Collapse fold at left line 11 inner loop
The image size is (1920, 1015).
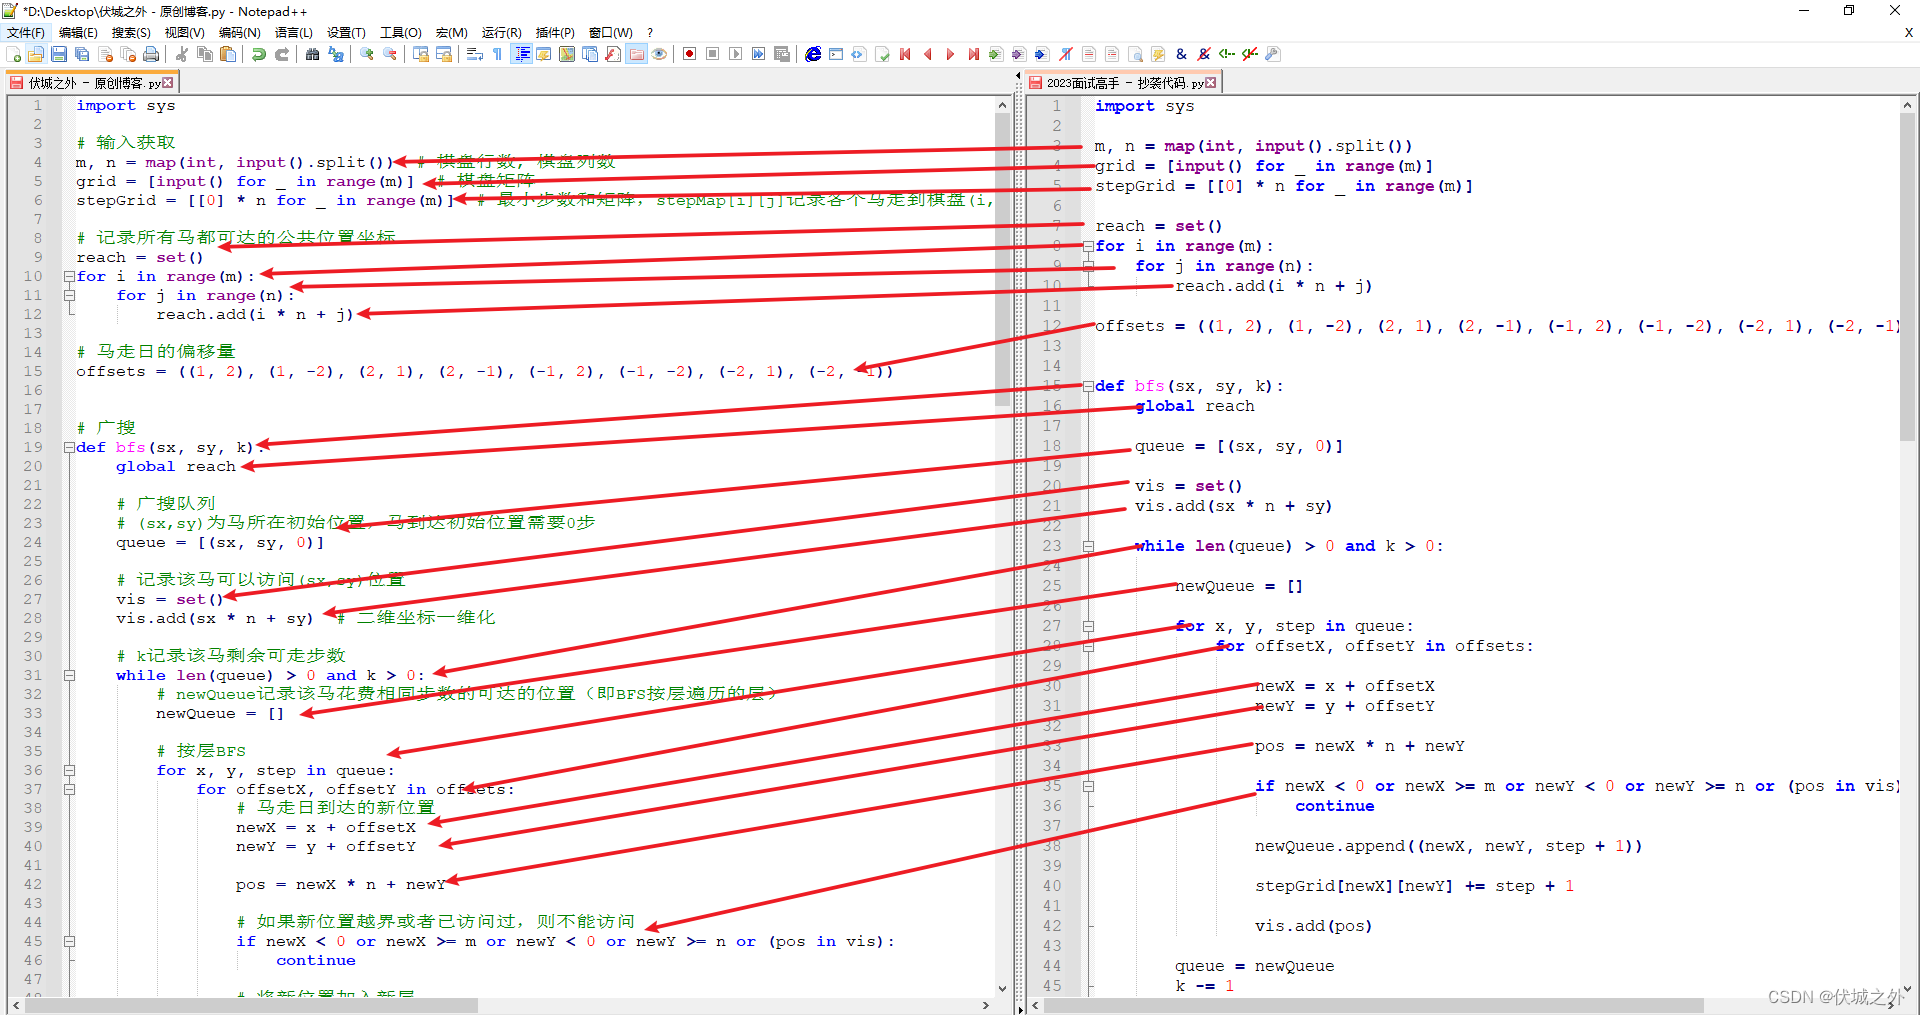point(69,295)
